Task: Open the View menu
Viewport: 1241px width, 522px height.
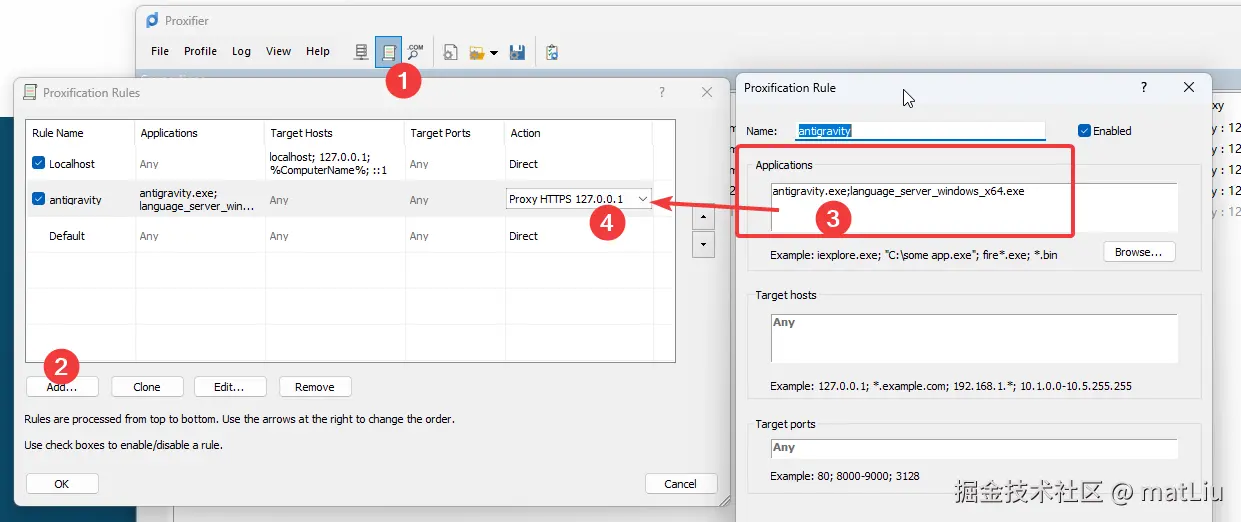Action: [278, 51]
